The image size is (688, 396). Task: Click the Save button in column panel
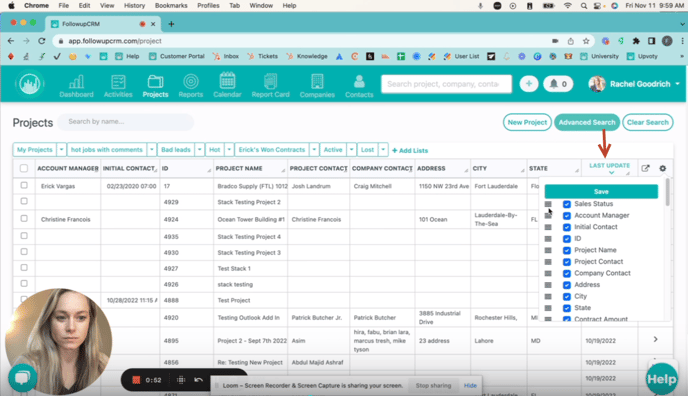click(601, 192)
